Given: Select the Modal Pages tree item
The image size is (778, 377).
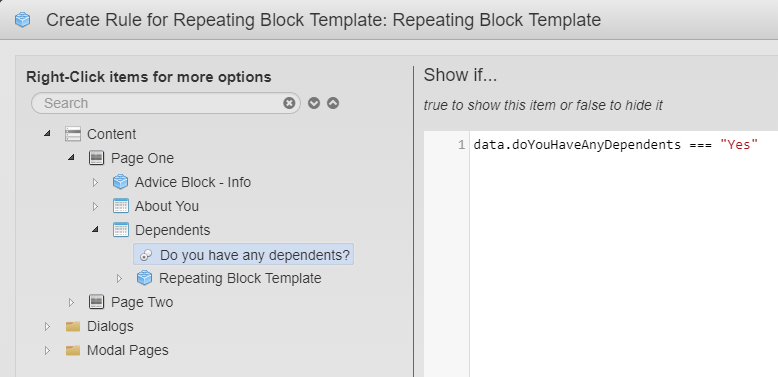Looking at the screenshot, I should pyautogui.click(x=128, y=350).
